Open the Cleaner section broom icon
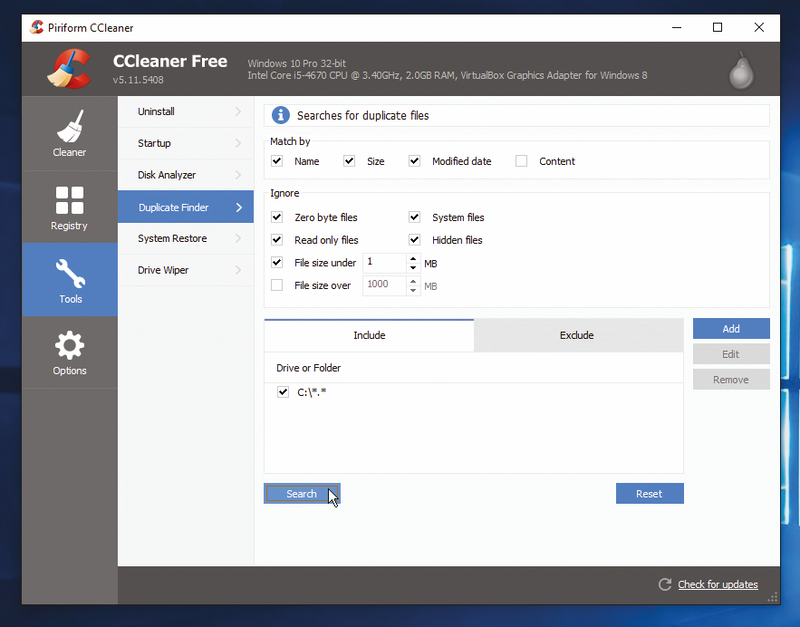Screen dimensions: 800x627 [x=69, y=126]
